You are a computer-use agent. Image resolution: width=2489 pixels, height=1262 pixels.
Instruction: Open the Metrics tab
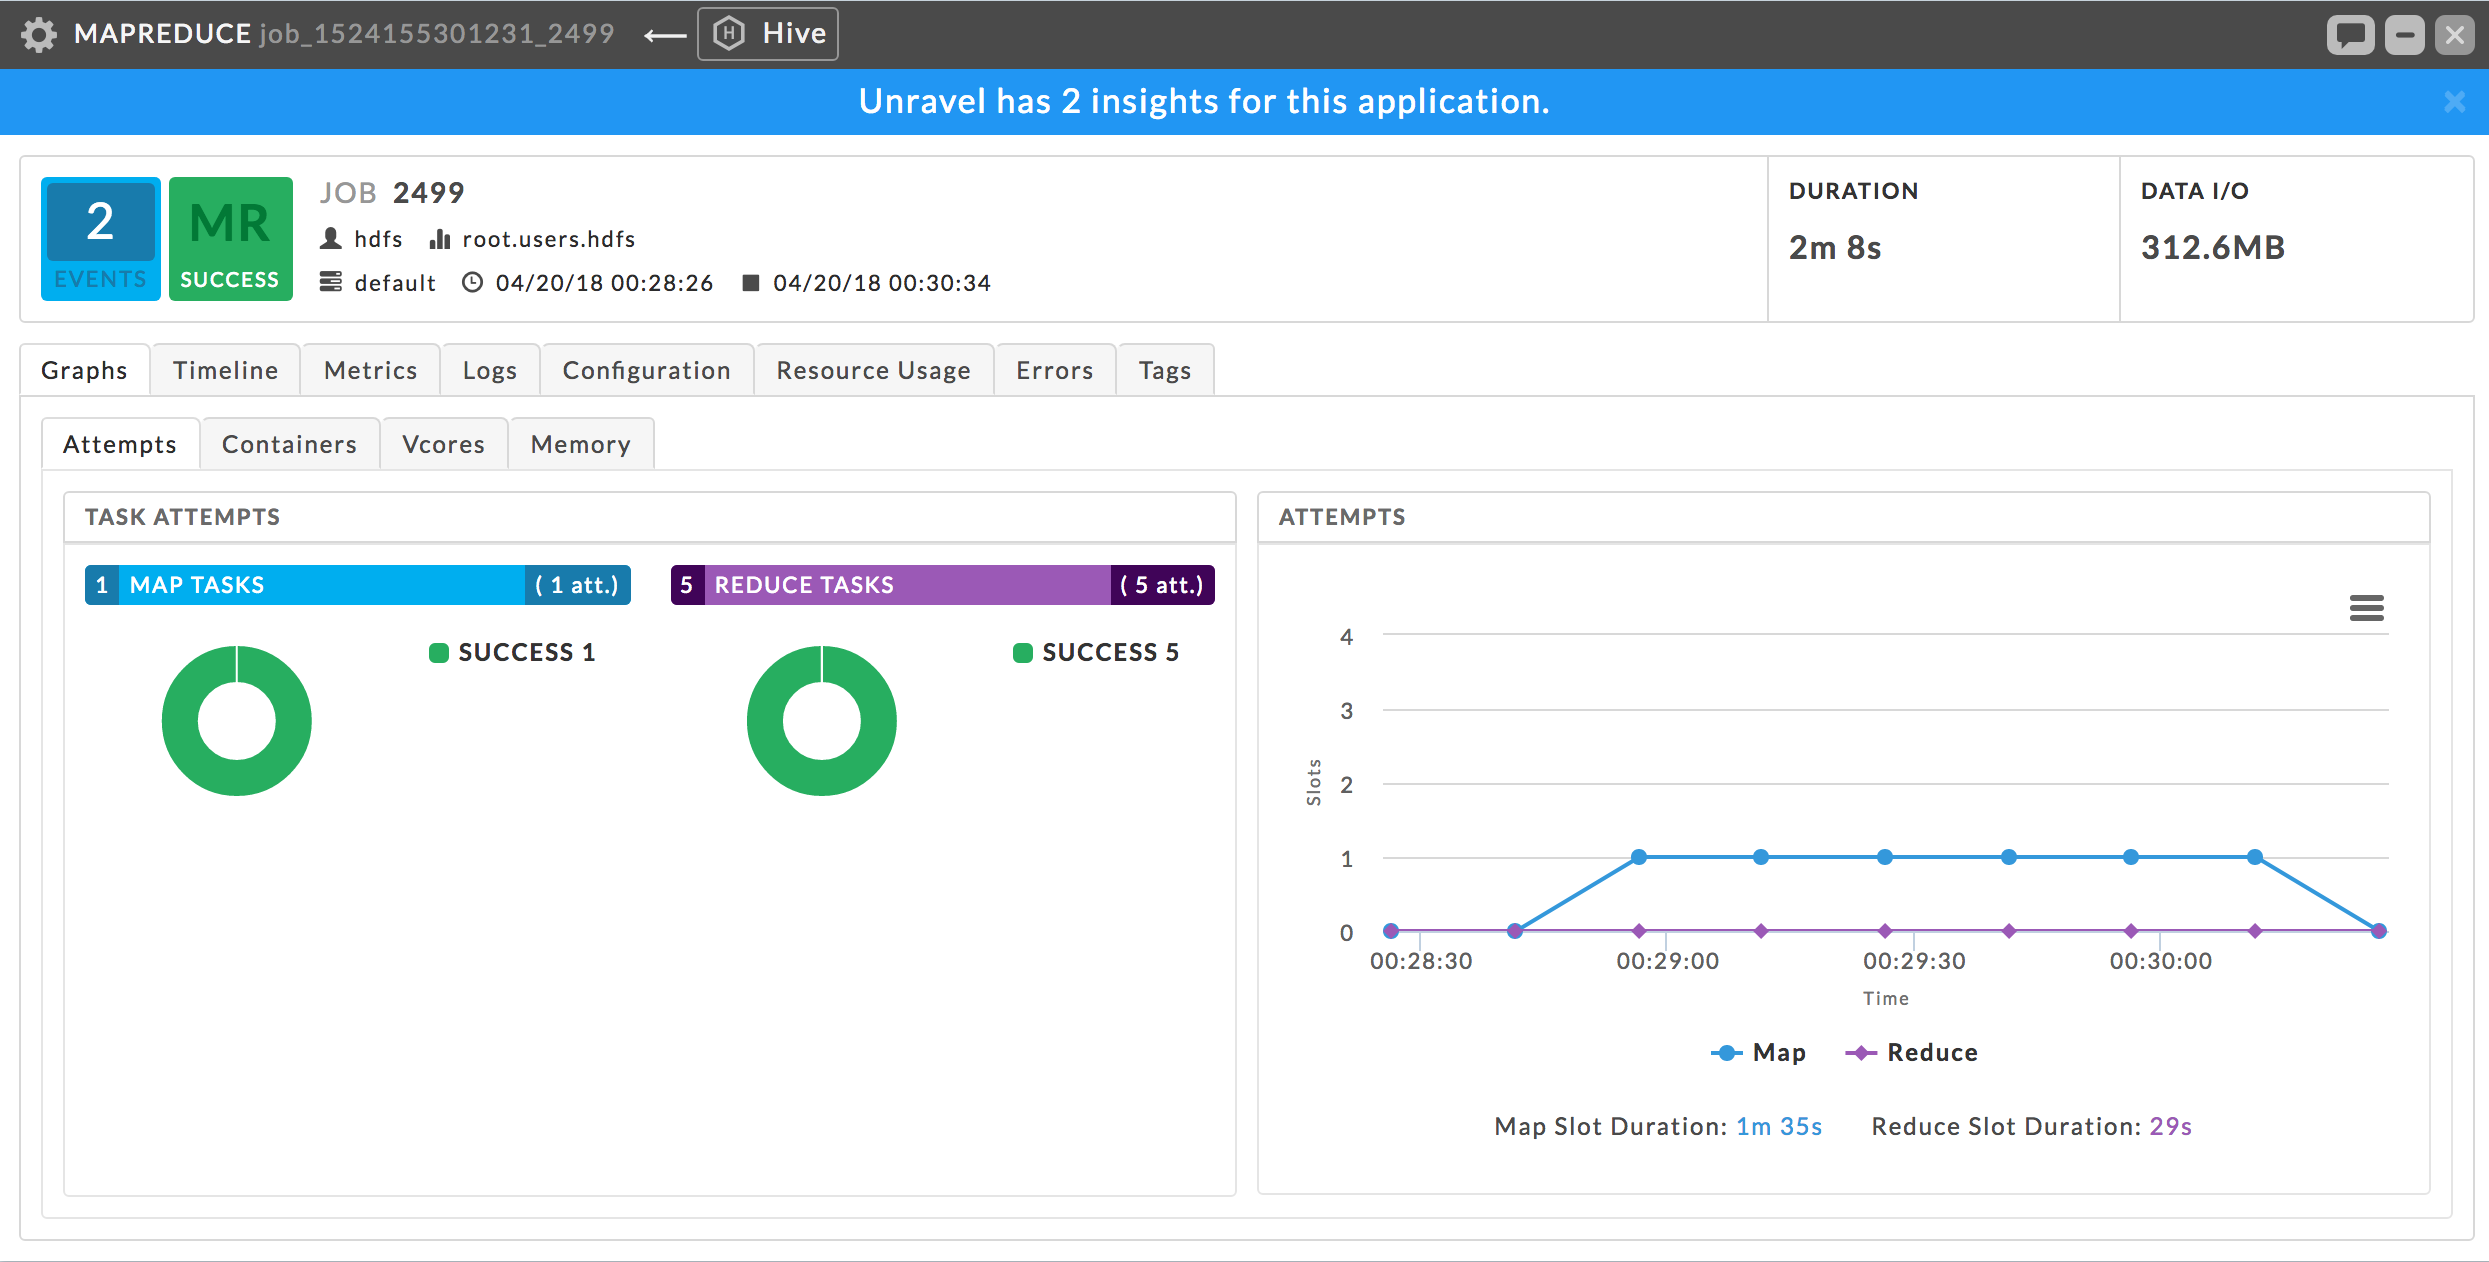pos(371,370)
